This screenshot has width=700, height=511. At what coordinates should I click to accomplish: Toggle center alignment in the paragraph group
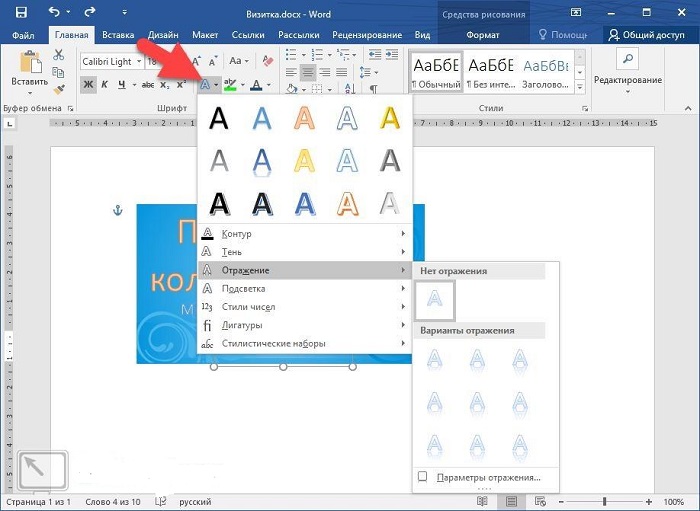pyautogui.click(x=310, y=73)
